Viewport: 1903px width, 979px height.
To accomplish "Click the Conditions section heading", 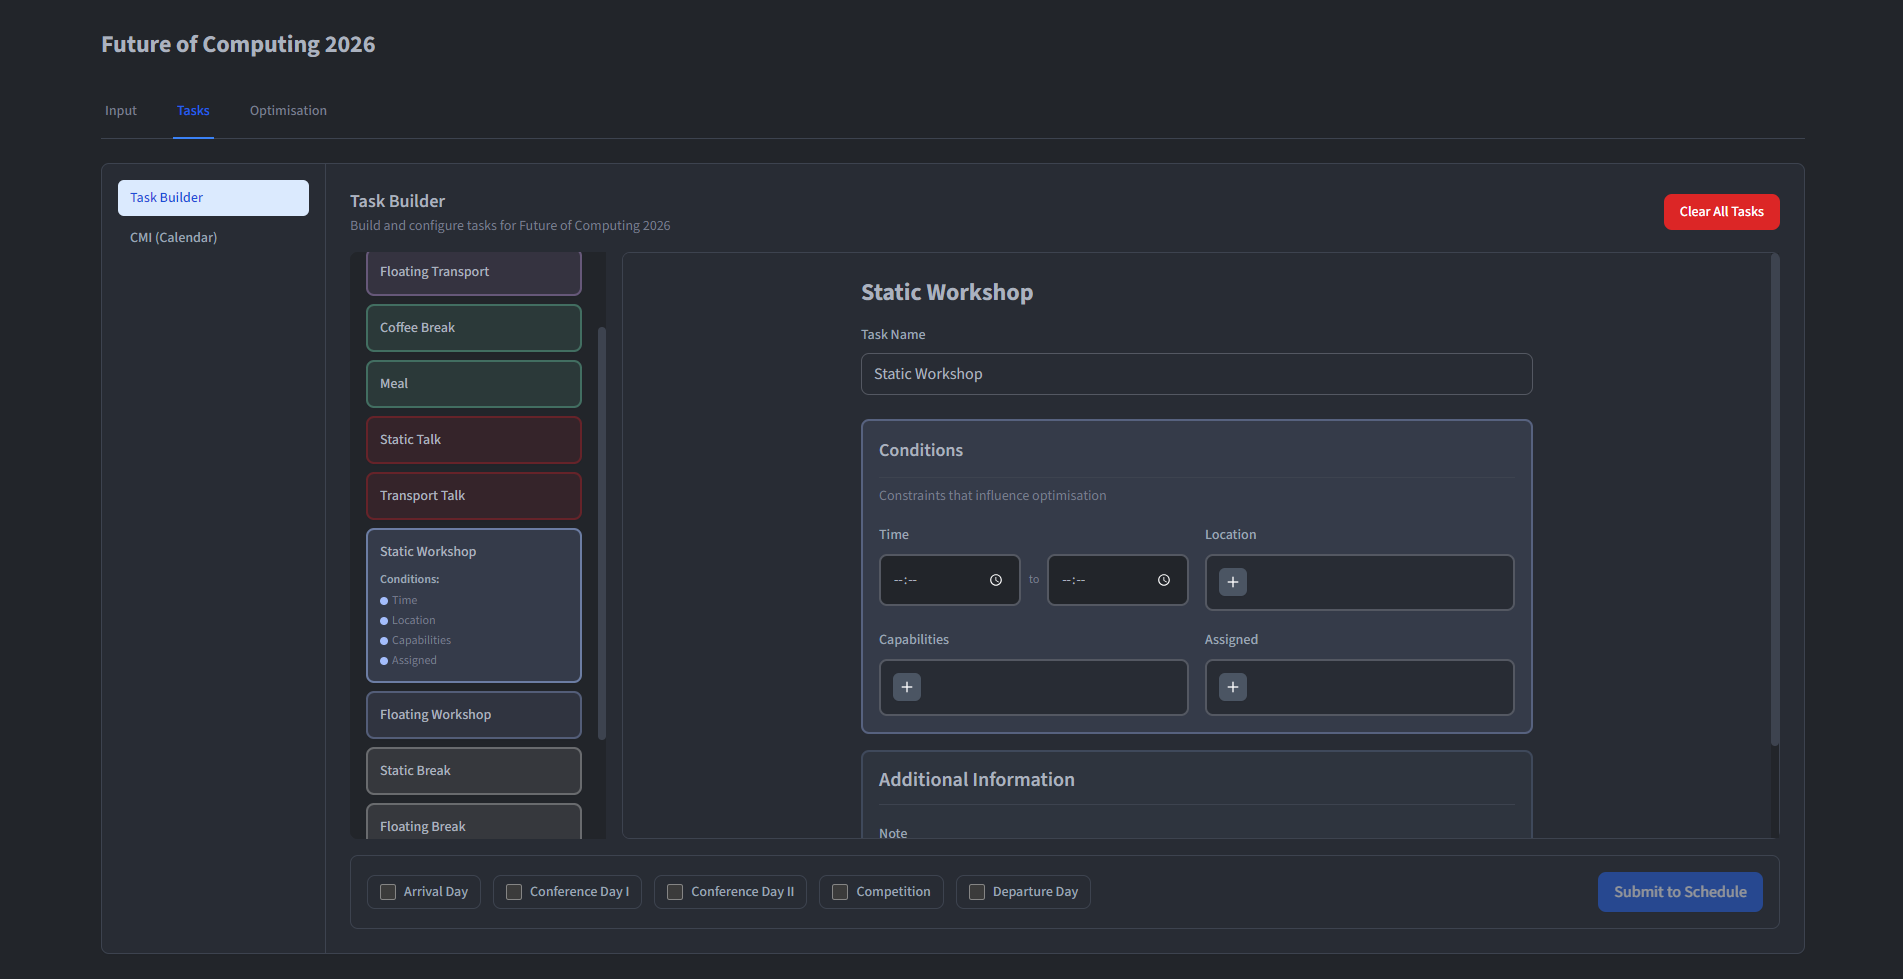I will tap(921, 451).
